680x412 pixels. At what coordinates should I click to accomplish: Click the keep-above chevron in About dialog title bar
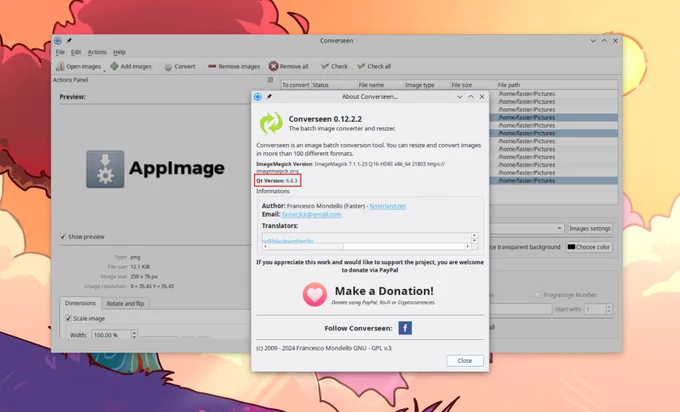(471, 97)
